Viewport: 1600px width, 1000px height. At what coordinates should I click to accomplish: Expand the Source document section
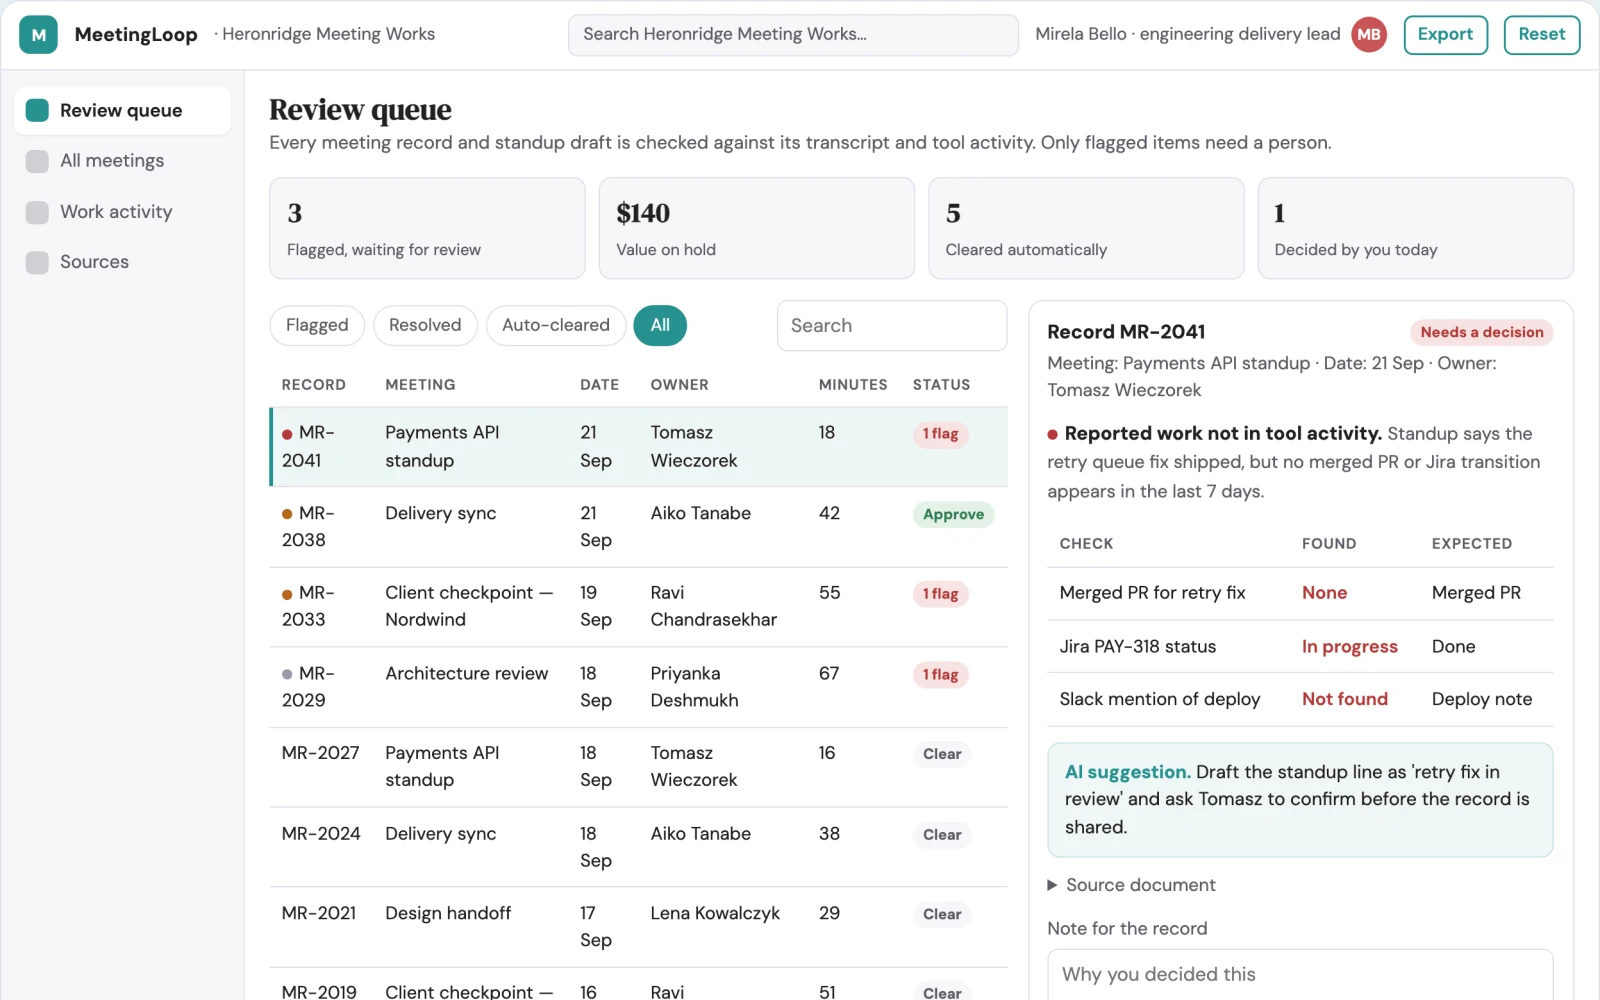pyautogui.click(x=1131, y=885)
